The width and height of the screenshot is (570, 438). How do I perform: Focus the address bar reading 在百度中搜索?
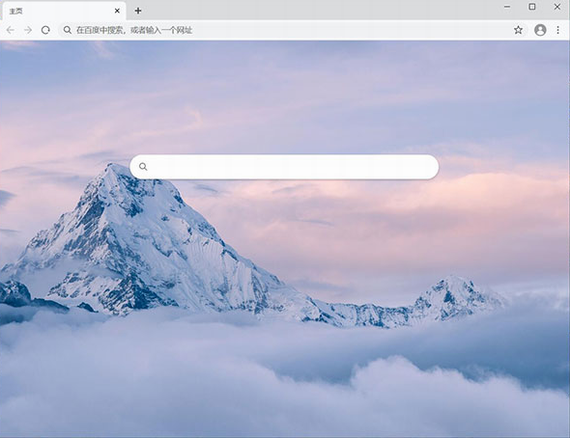coord(284,30)
